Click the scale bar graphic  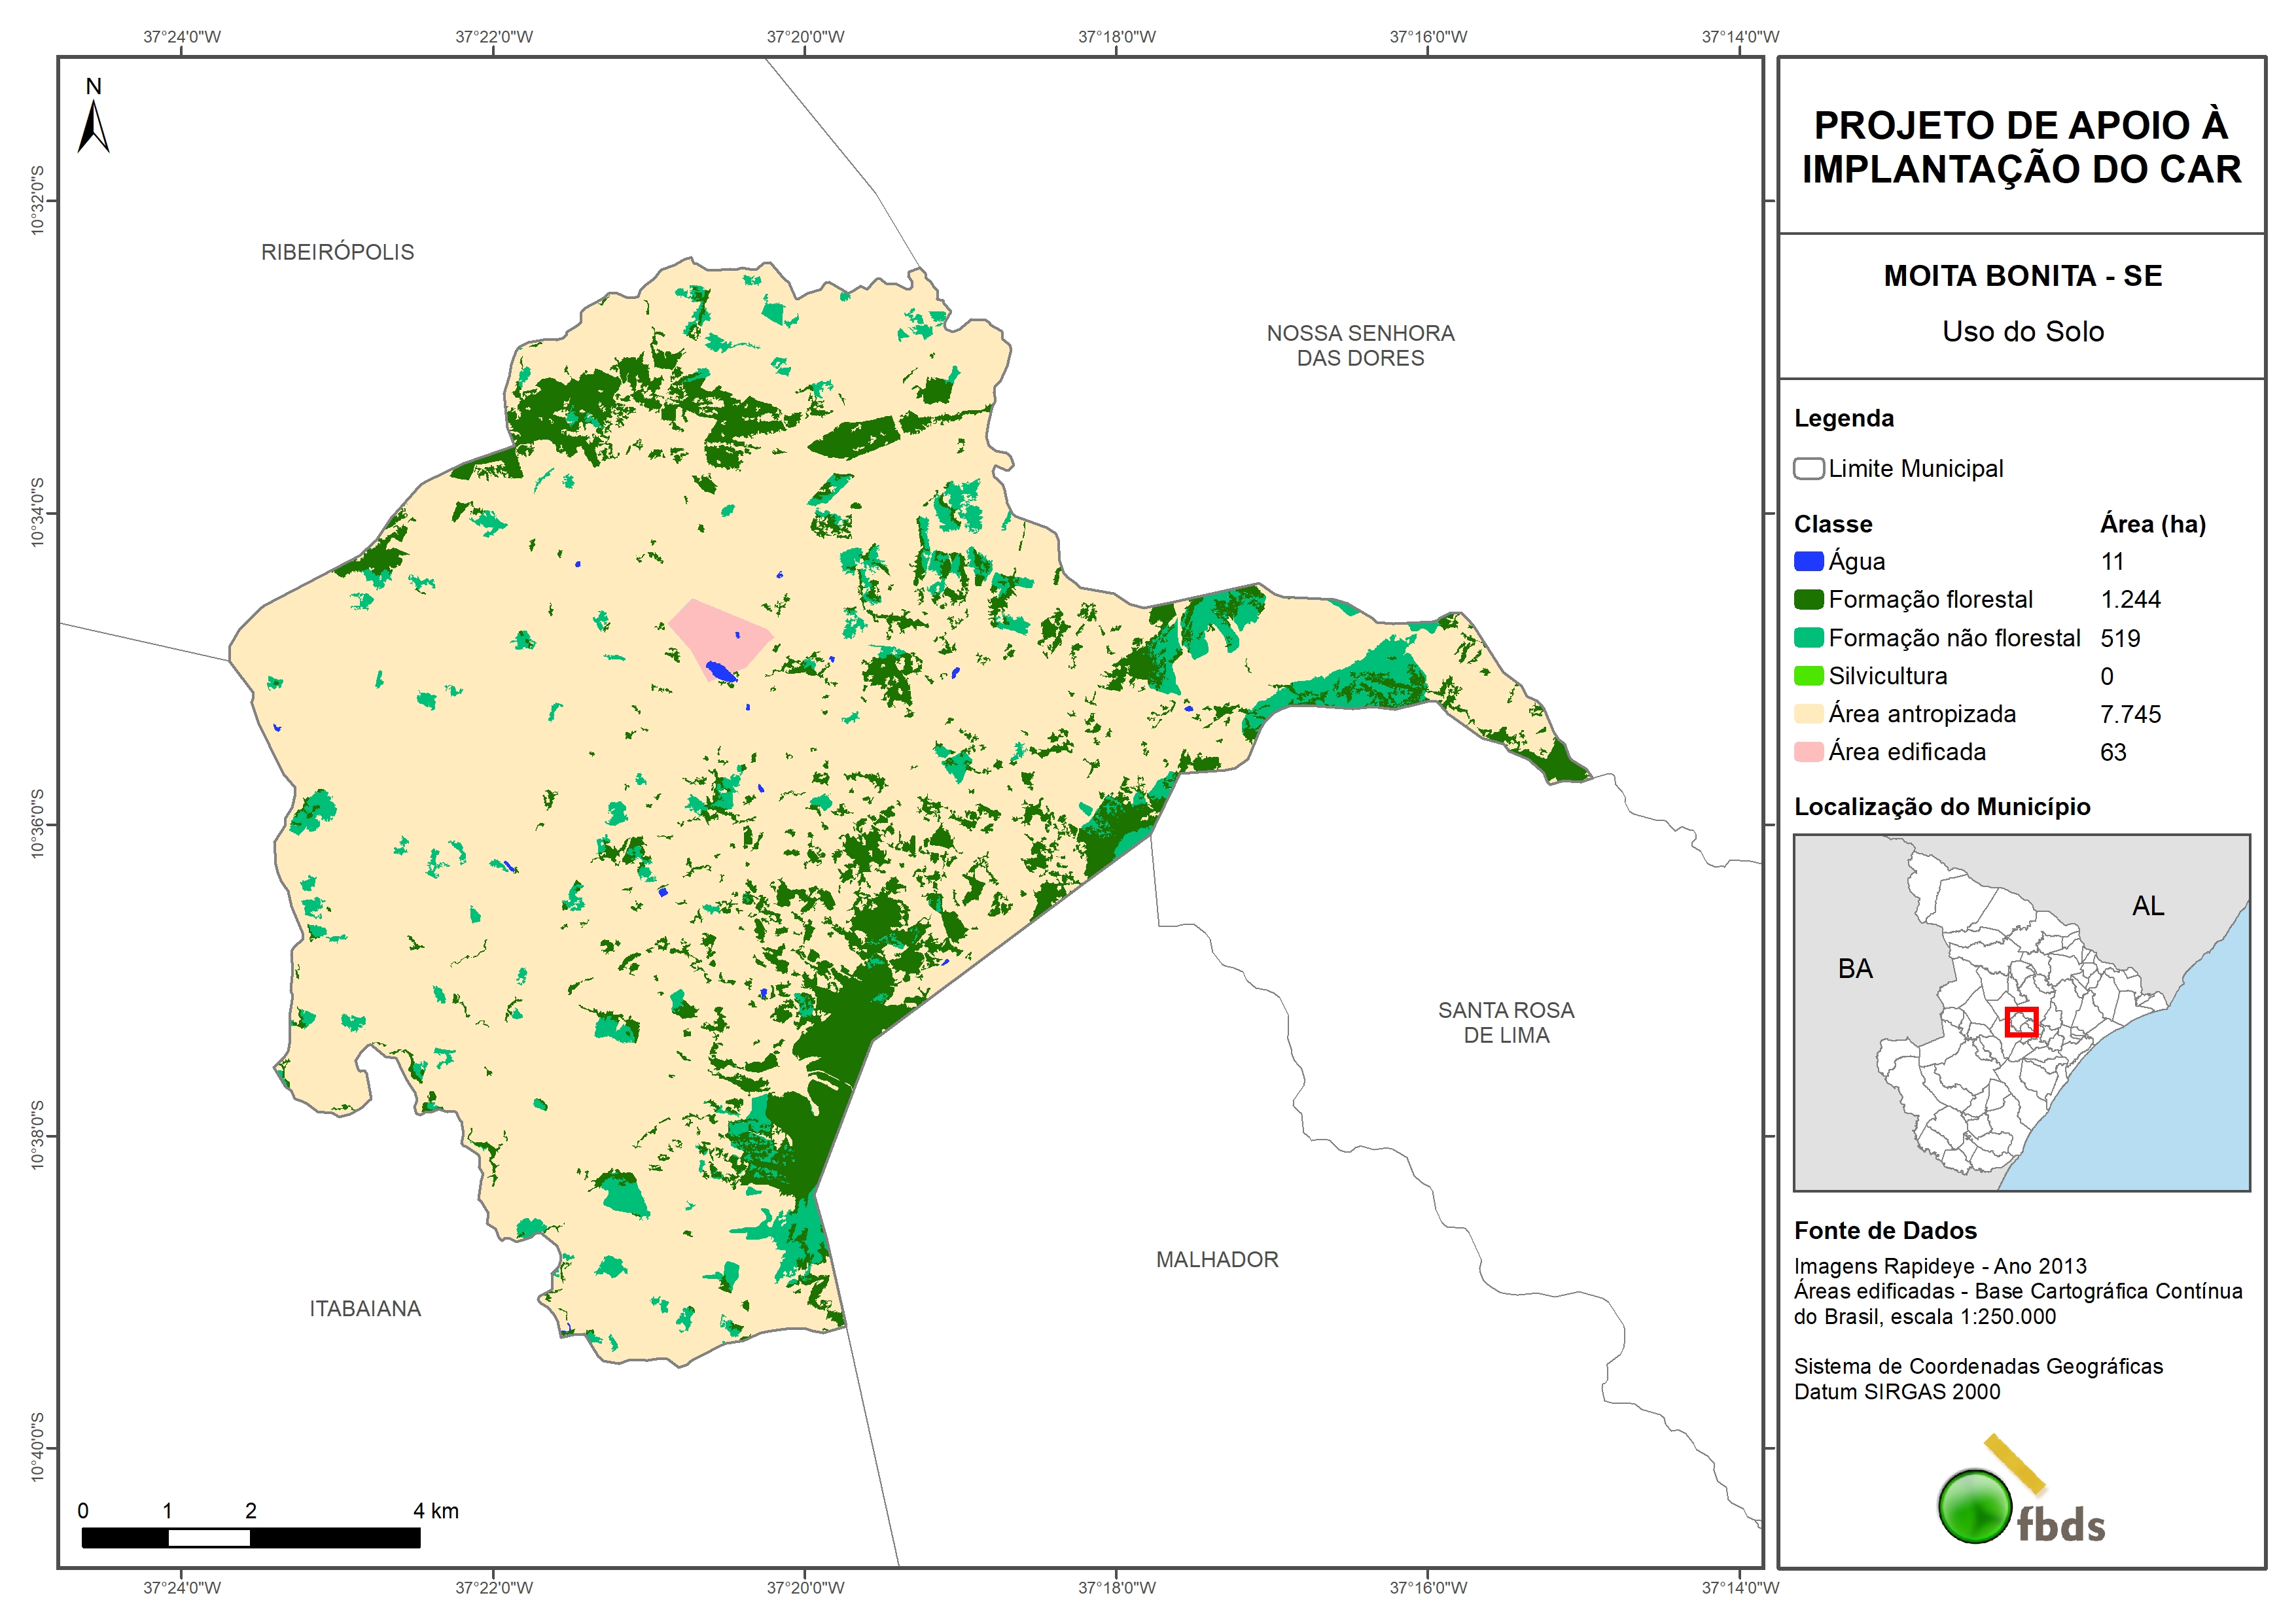click(250, 1537)
